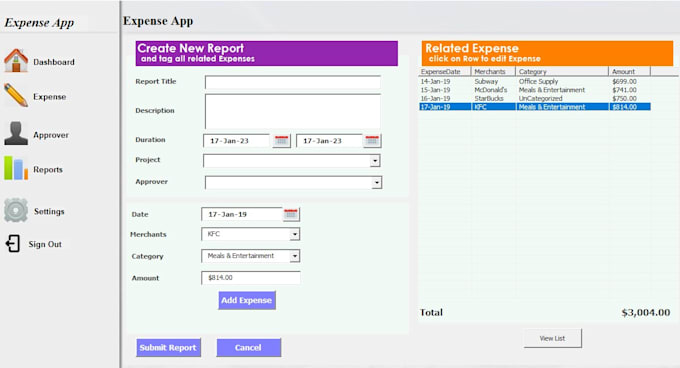
Task: Click the Duration start date field
Action: (x=237, y=140)
